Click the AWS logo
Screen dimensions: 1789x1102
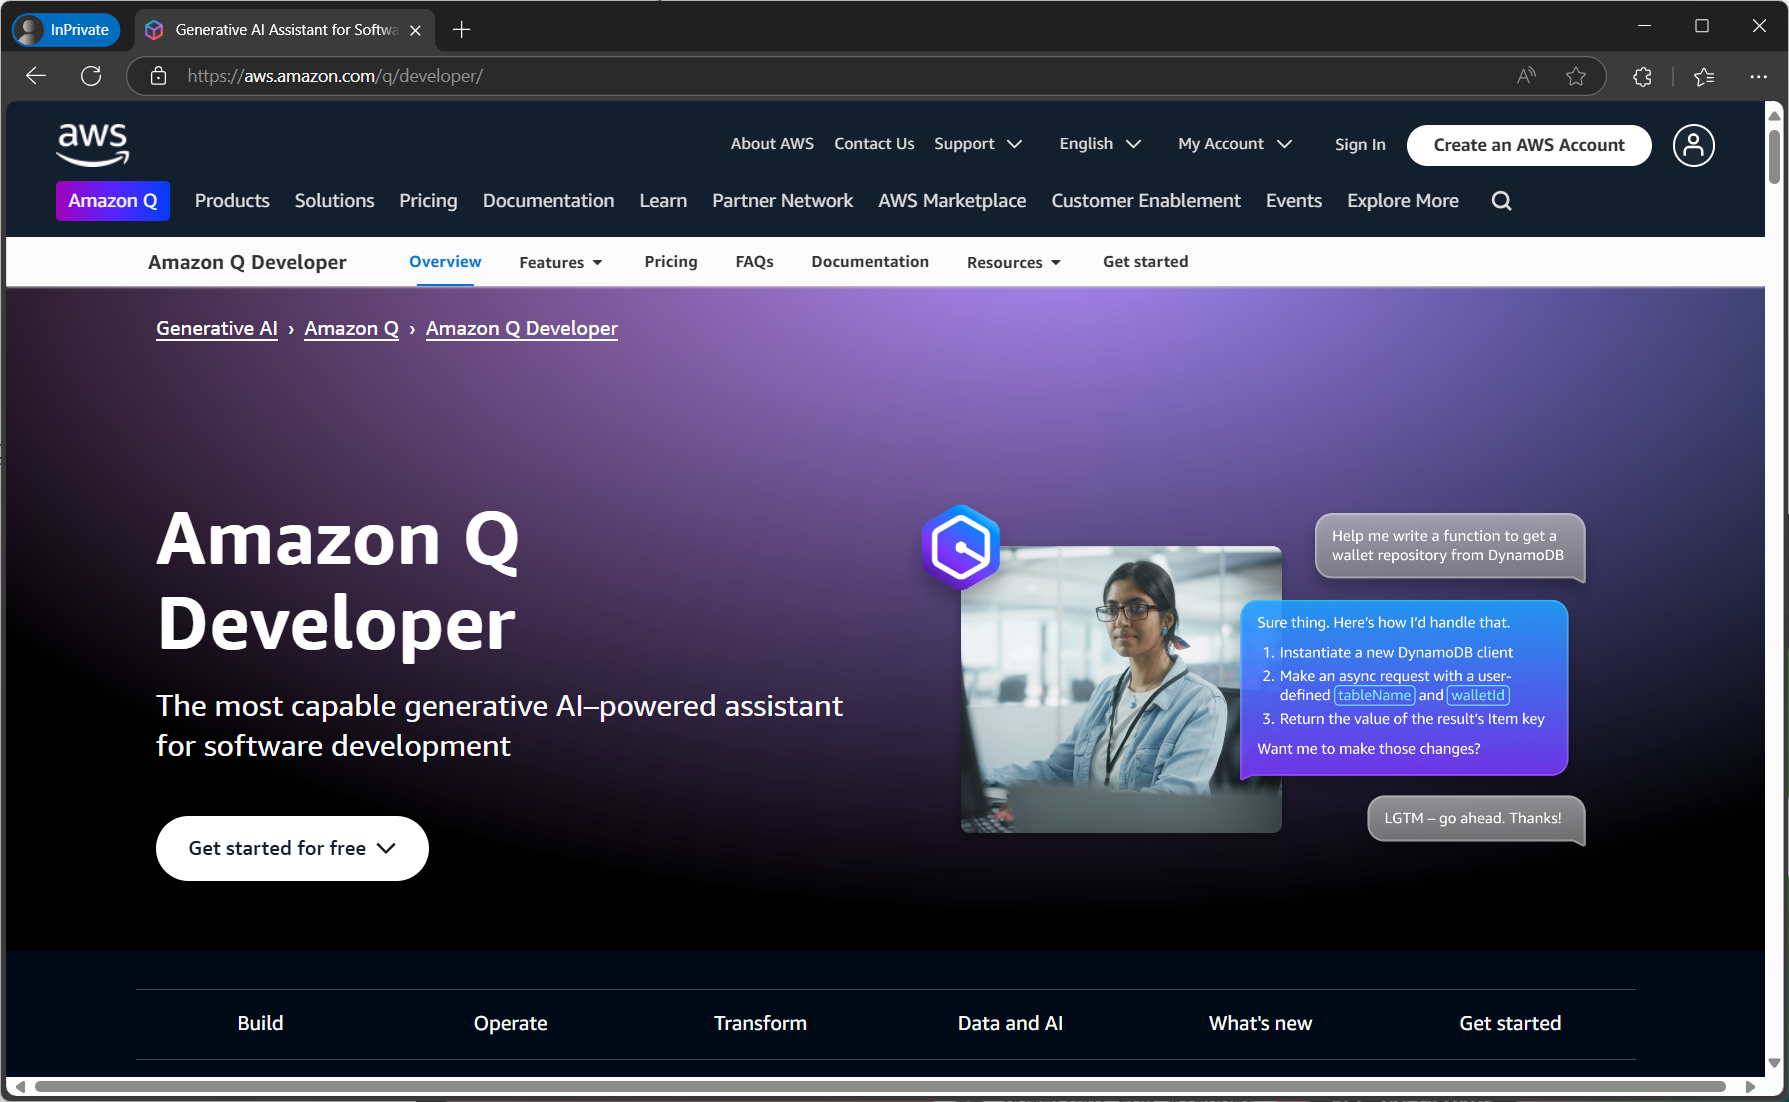pyautogui.click(x=93, y=144)
